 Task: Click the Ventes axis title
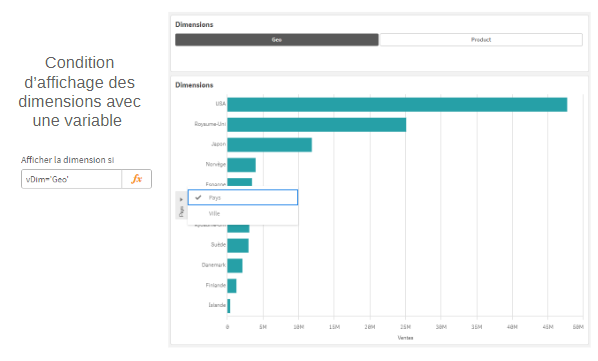point(405,338)
